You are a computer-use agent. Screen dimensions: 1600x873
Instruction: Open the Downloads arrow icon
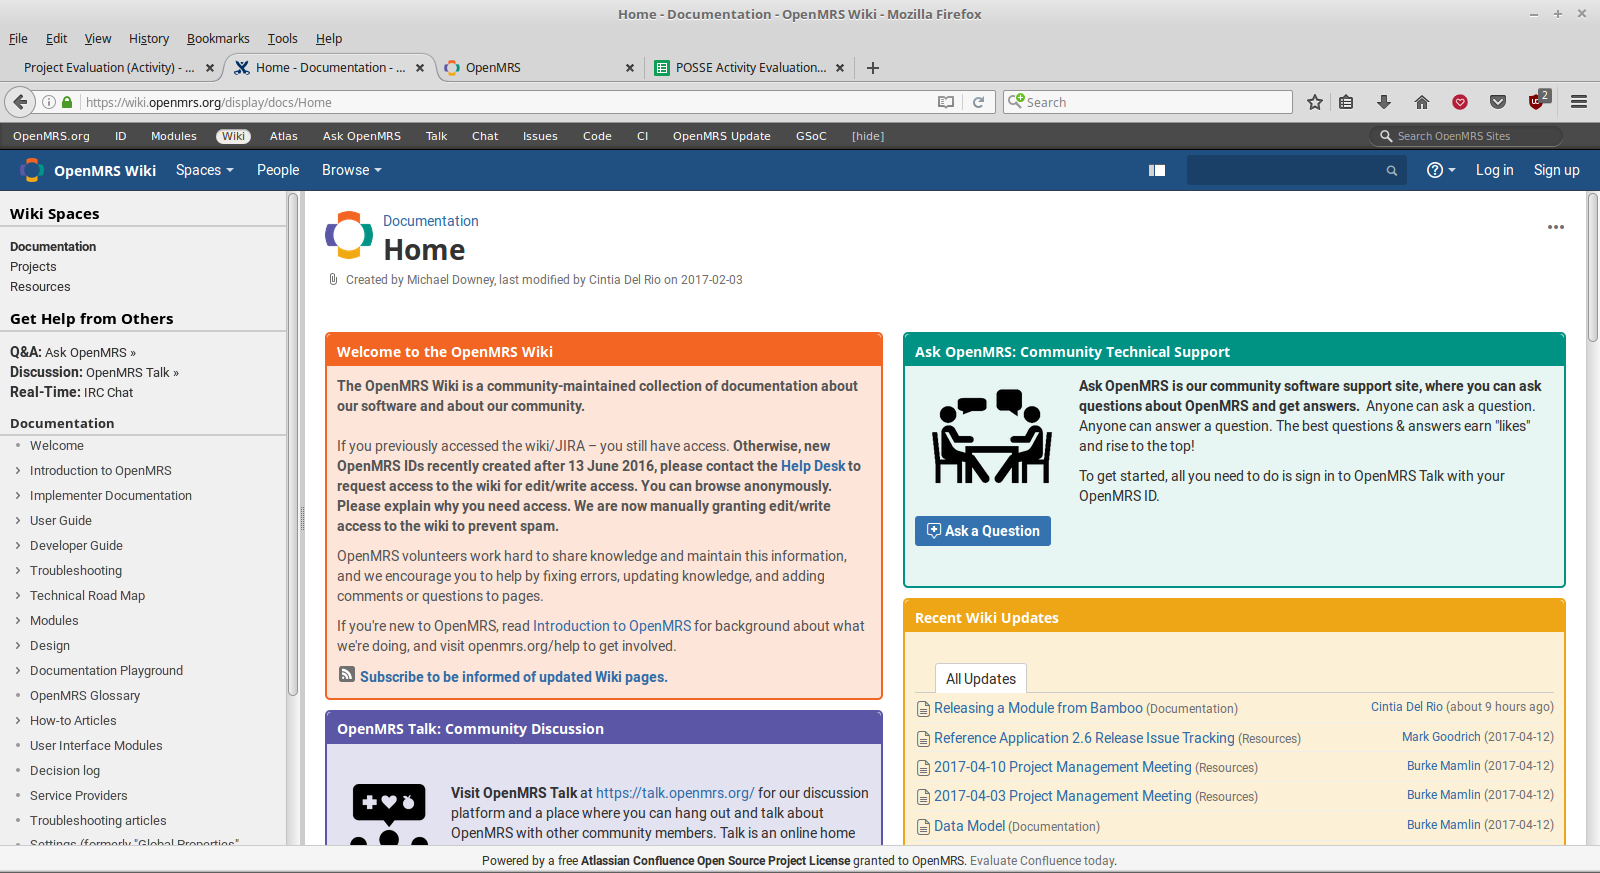1384,102
